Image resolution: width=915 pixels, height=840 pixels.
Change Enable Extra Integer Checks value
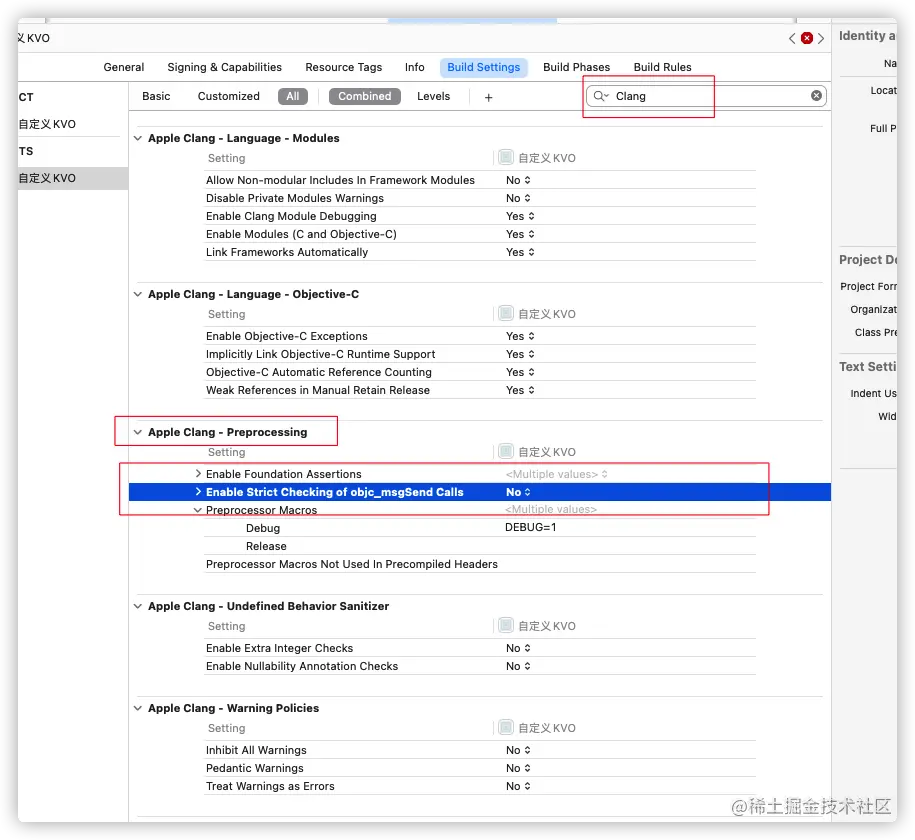(x=518, y=648)
